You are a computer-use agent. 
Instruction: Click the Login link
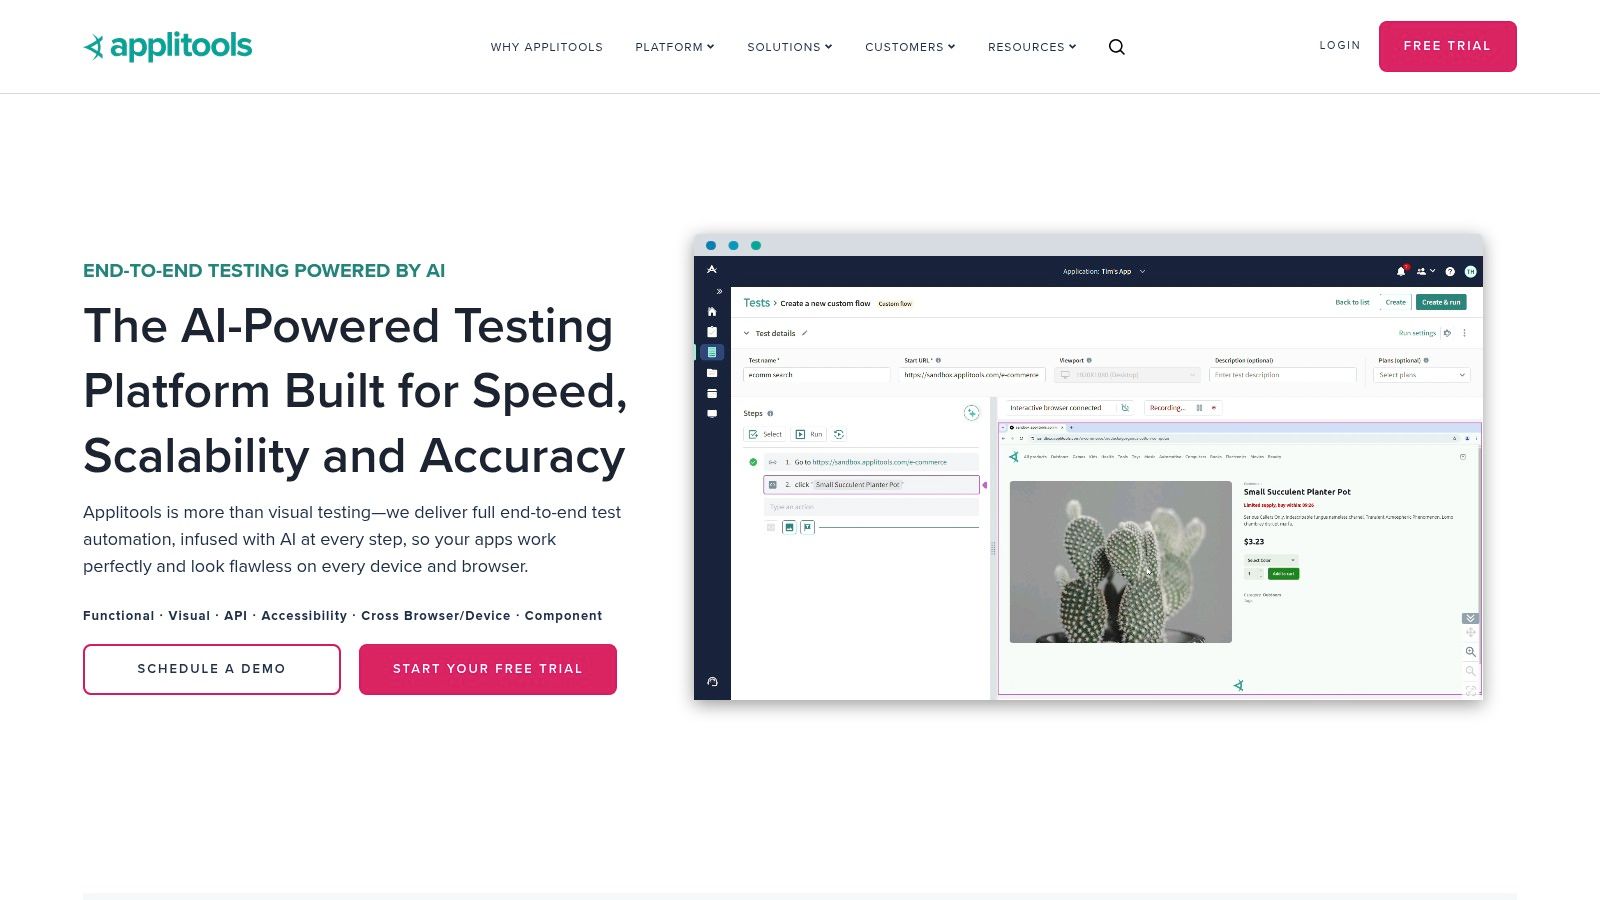coord(1339,45)
